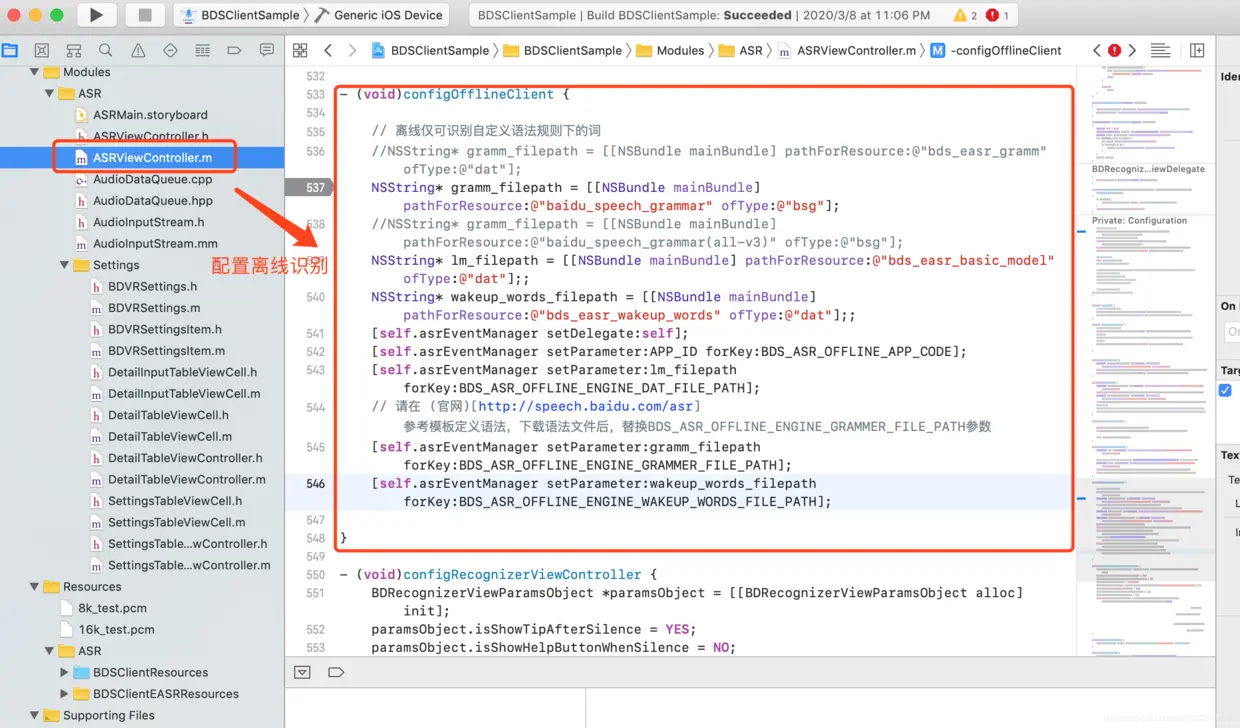Open the Report navigator tab
Screen dimensions: 1240x728
coord(266,50)
